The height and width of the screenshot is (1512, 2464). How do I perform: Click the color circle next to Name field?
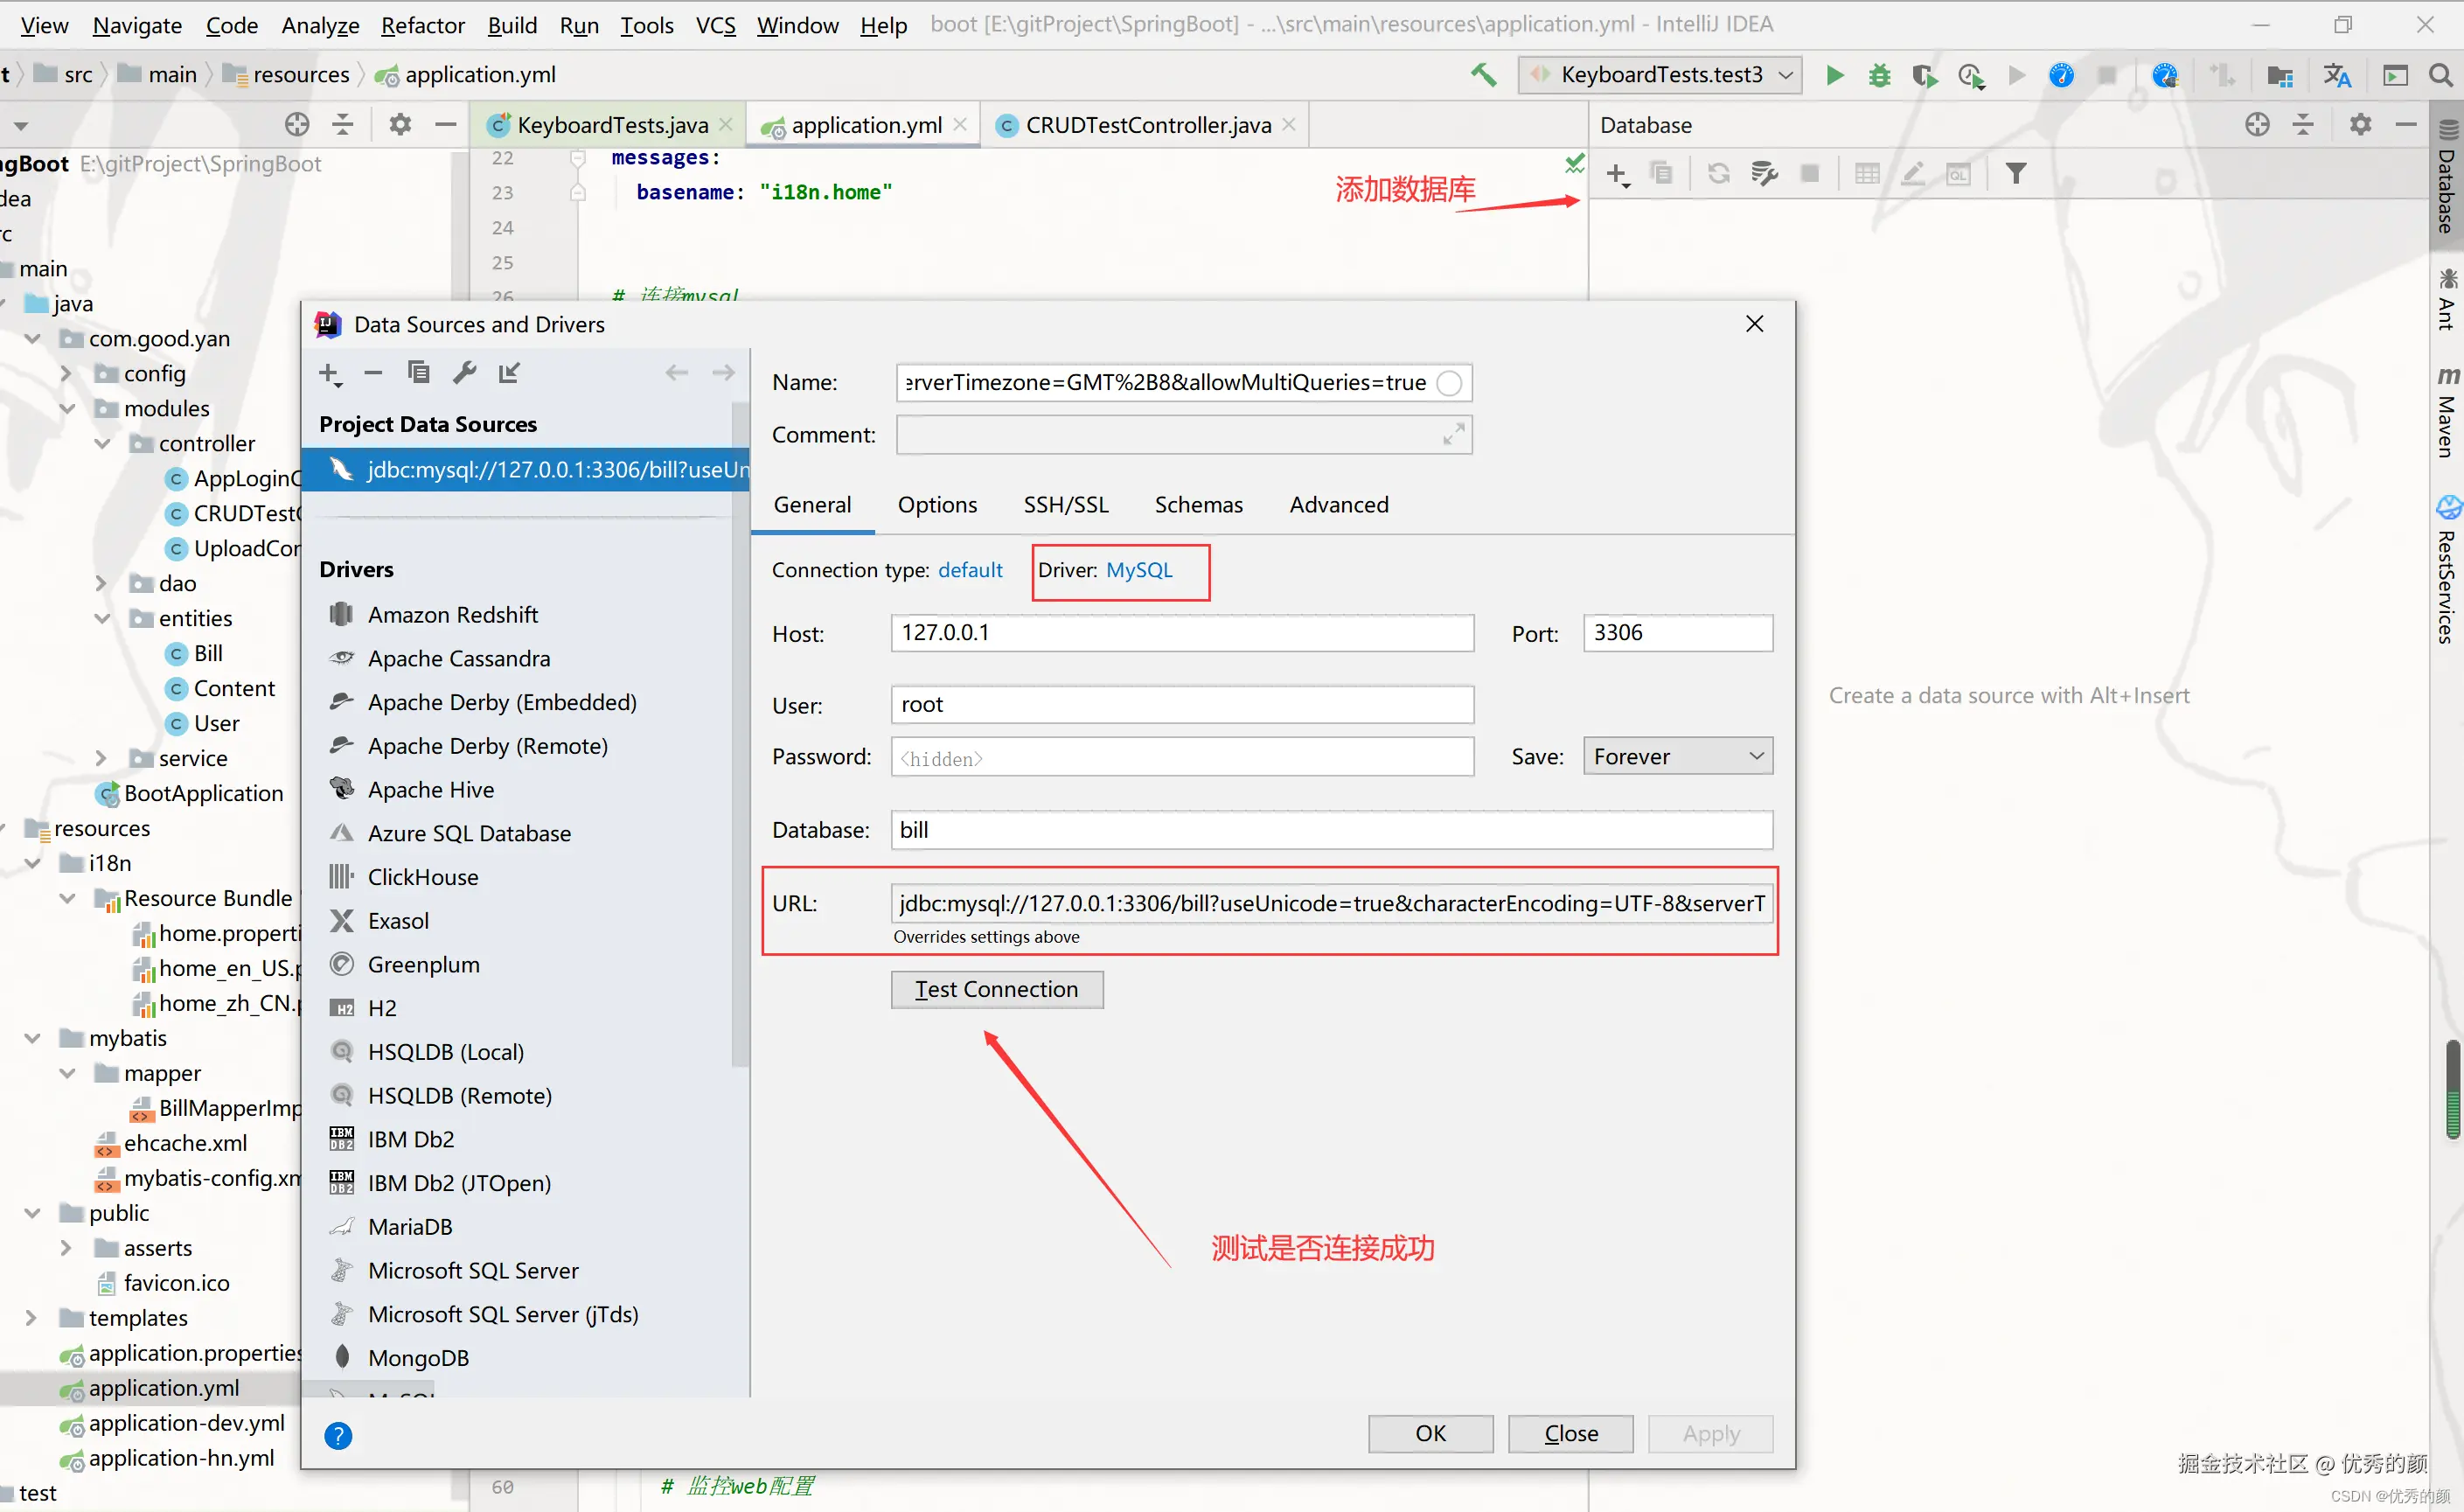click(1449, 383)
